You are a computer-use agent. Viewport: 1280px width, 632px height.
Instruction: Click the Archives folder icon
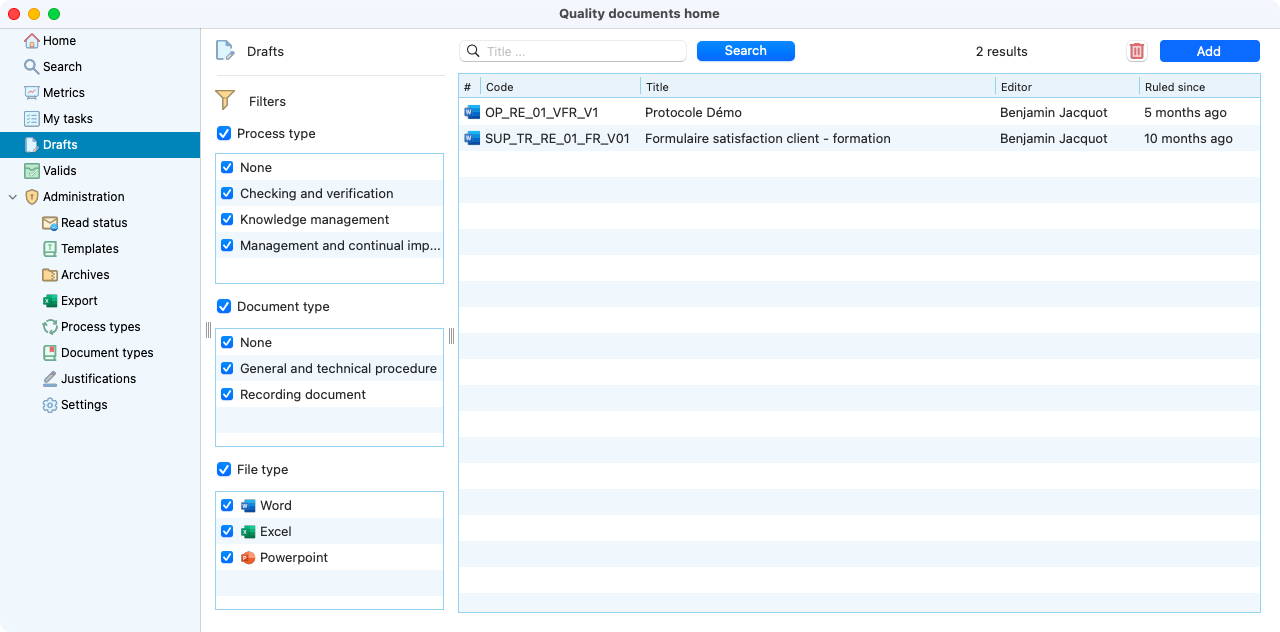[x=50, y=275]
